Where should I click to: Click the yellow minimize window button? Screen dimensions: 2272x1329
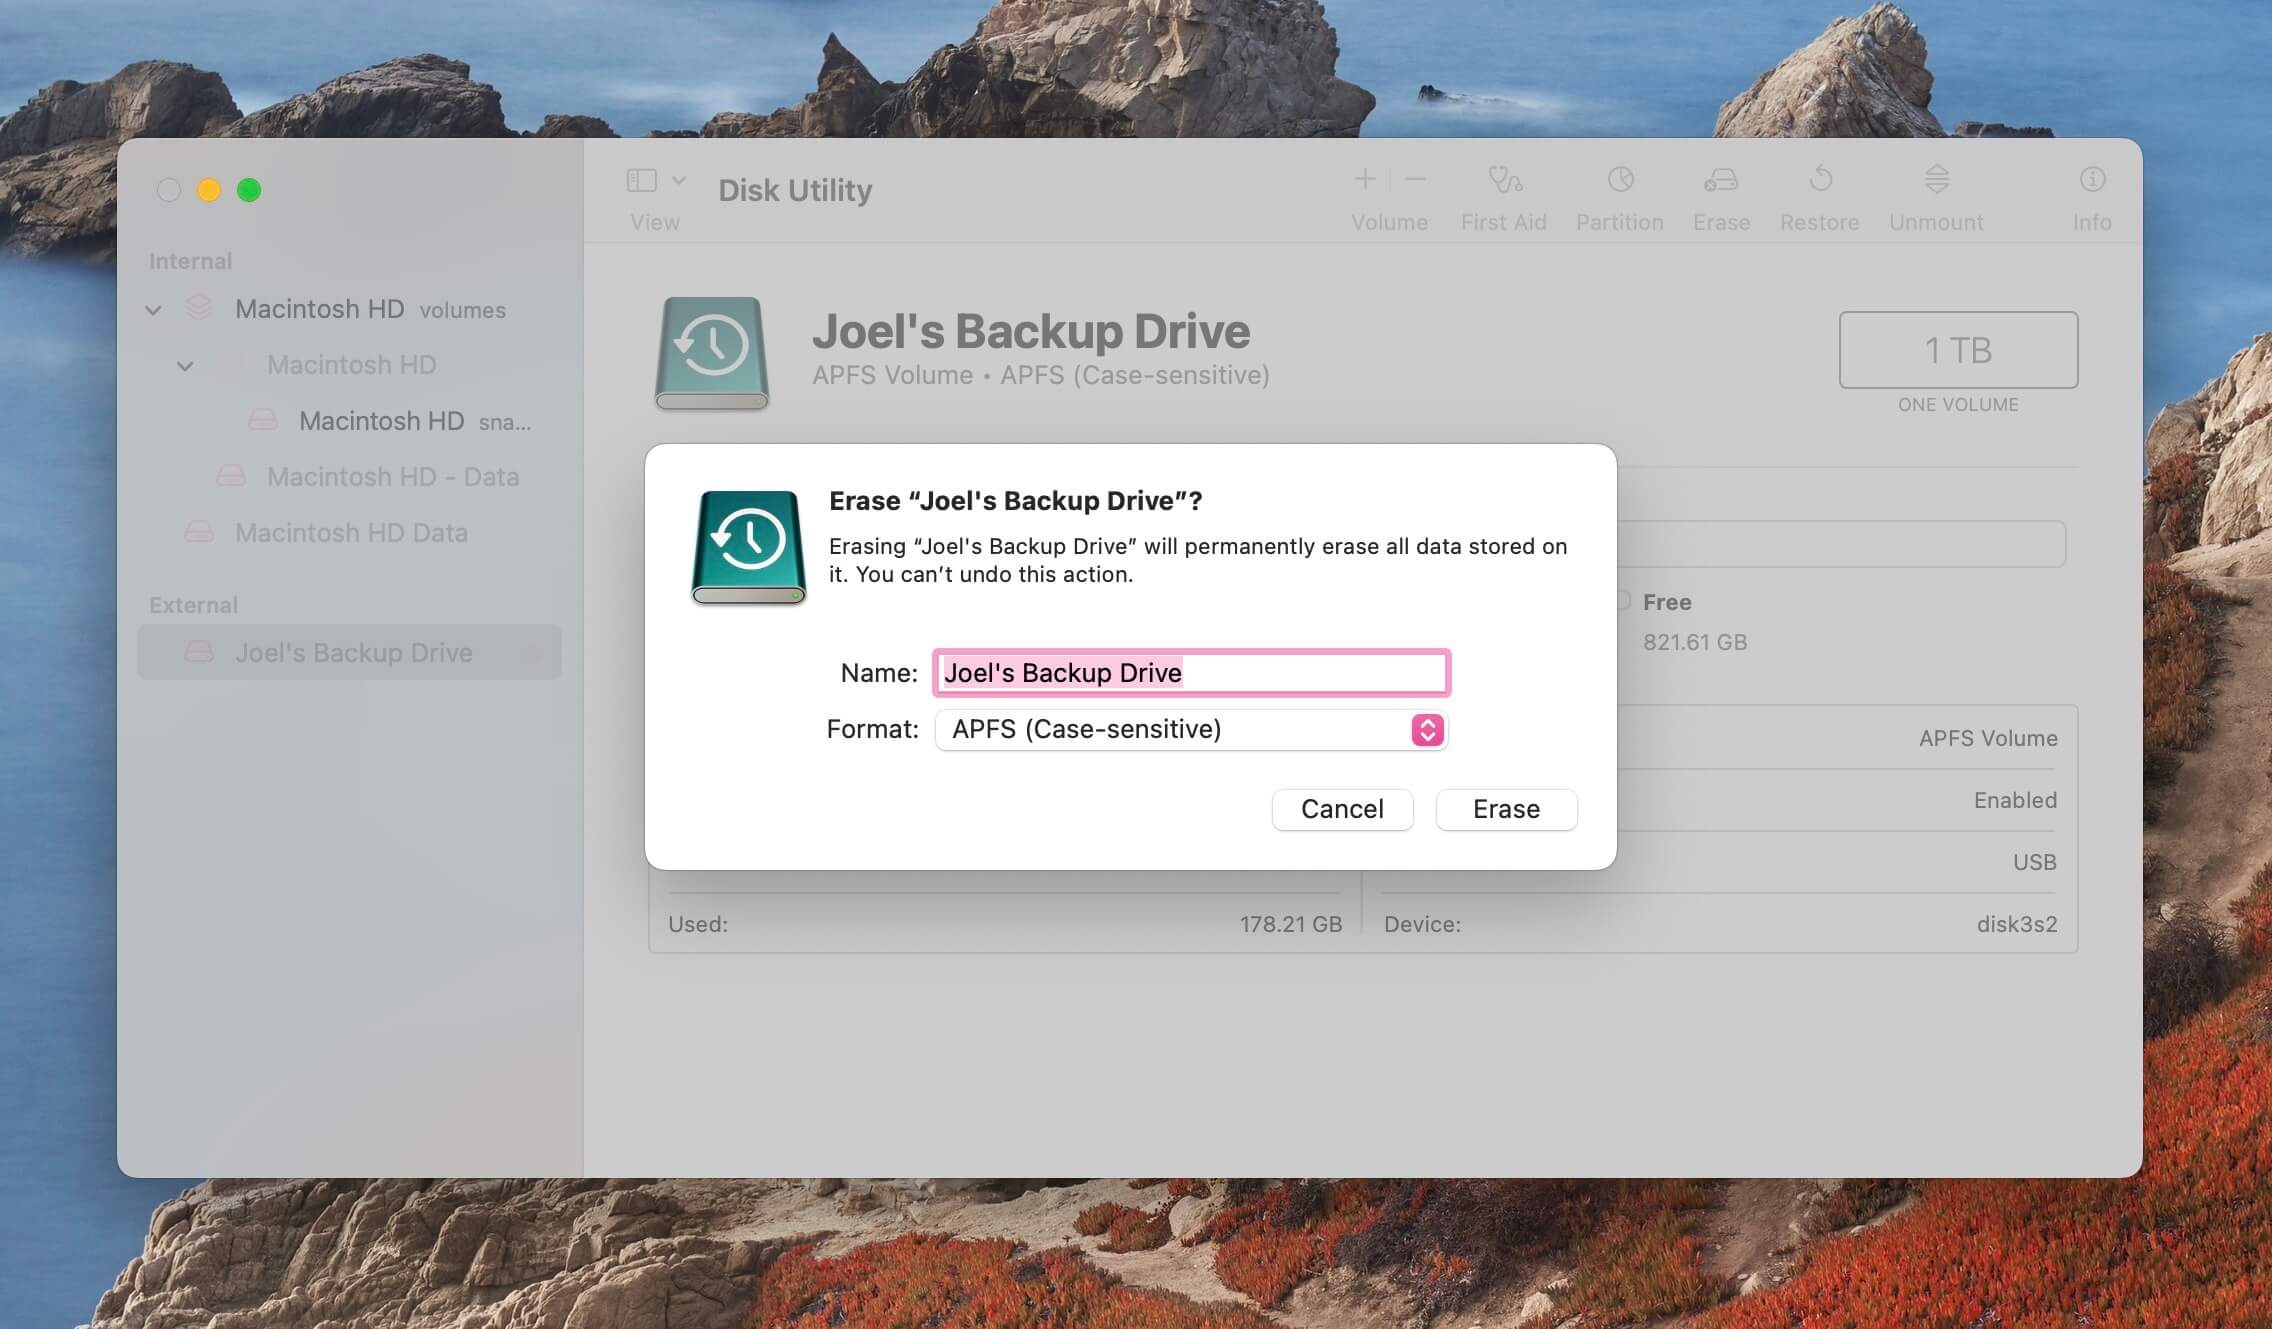tap(209, 190)
